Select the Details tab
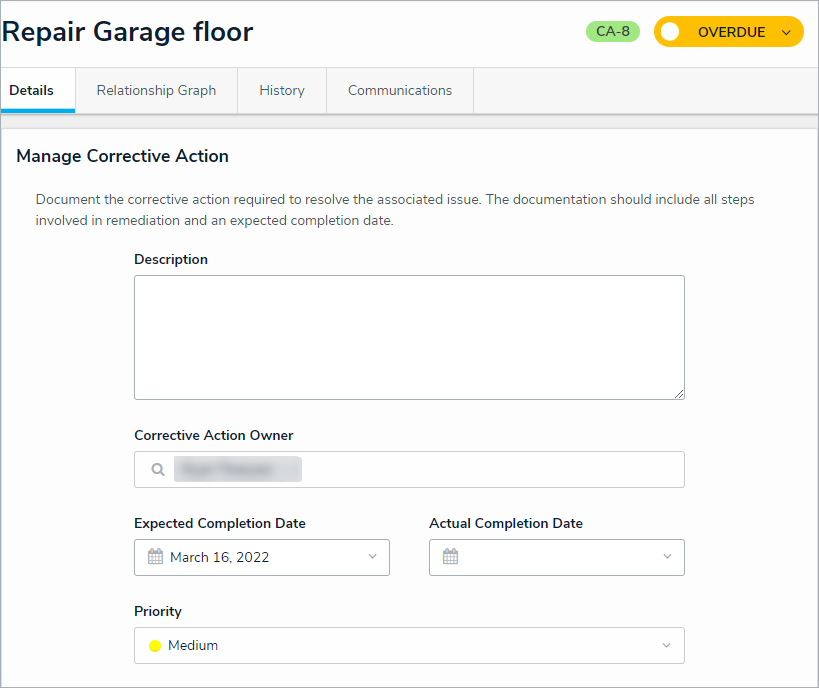 coord(32,90)
